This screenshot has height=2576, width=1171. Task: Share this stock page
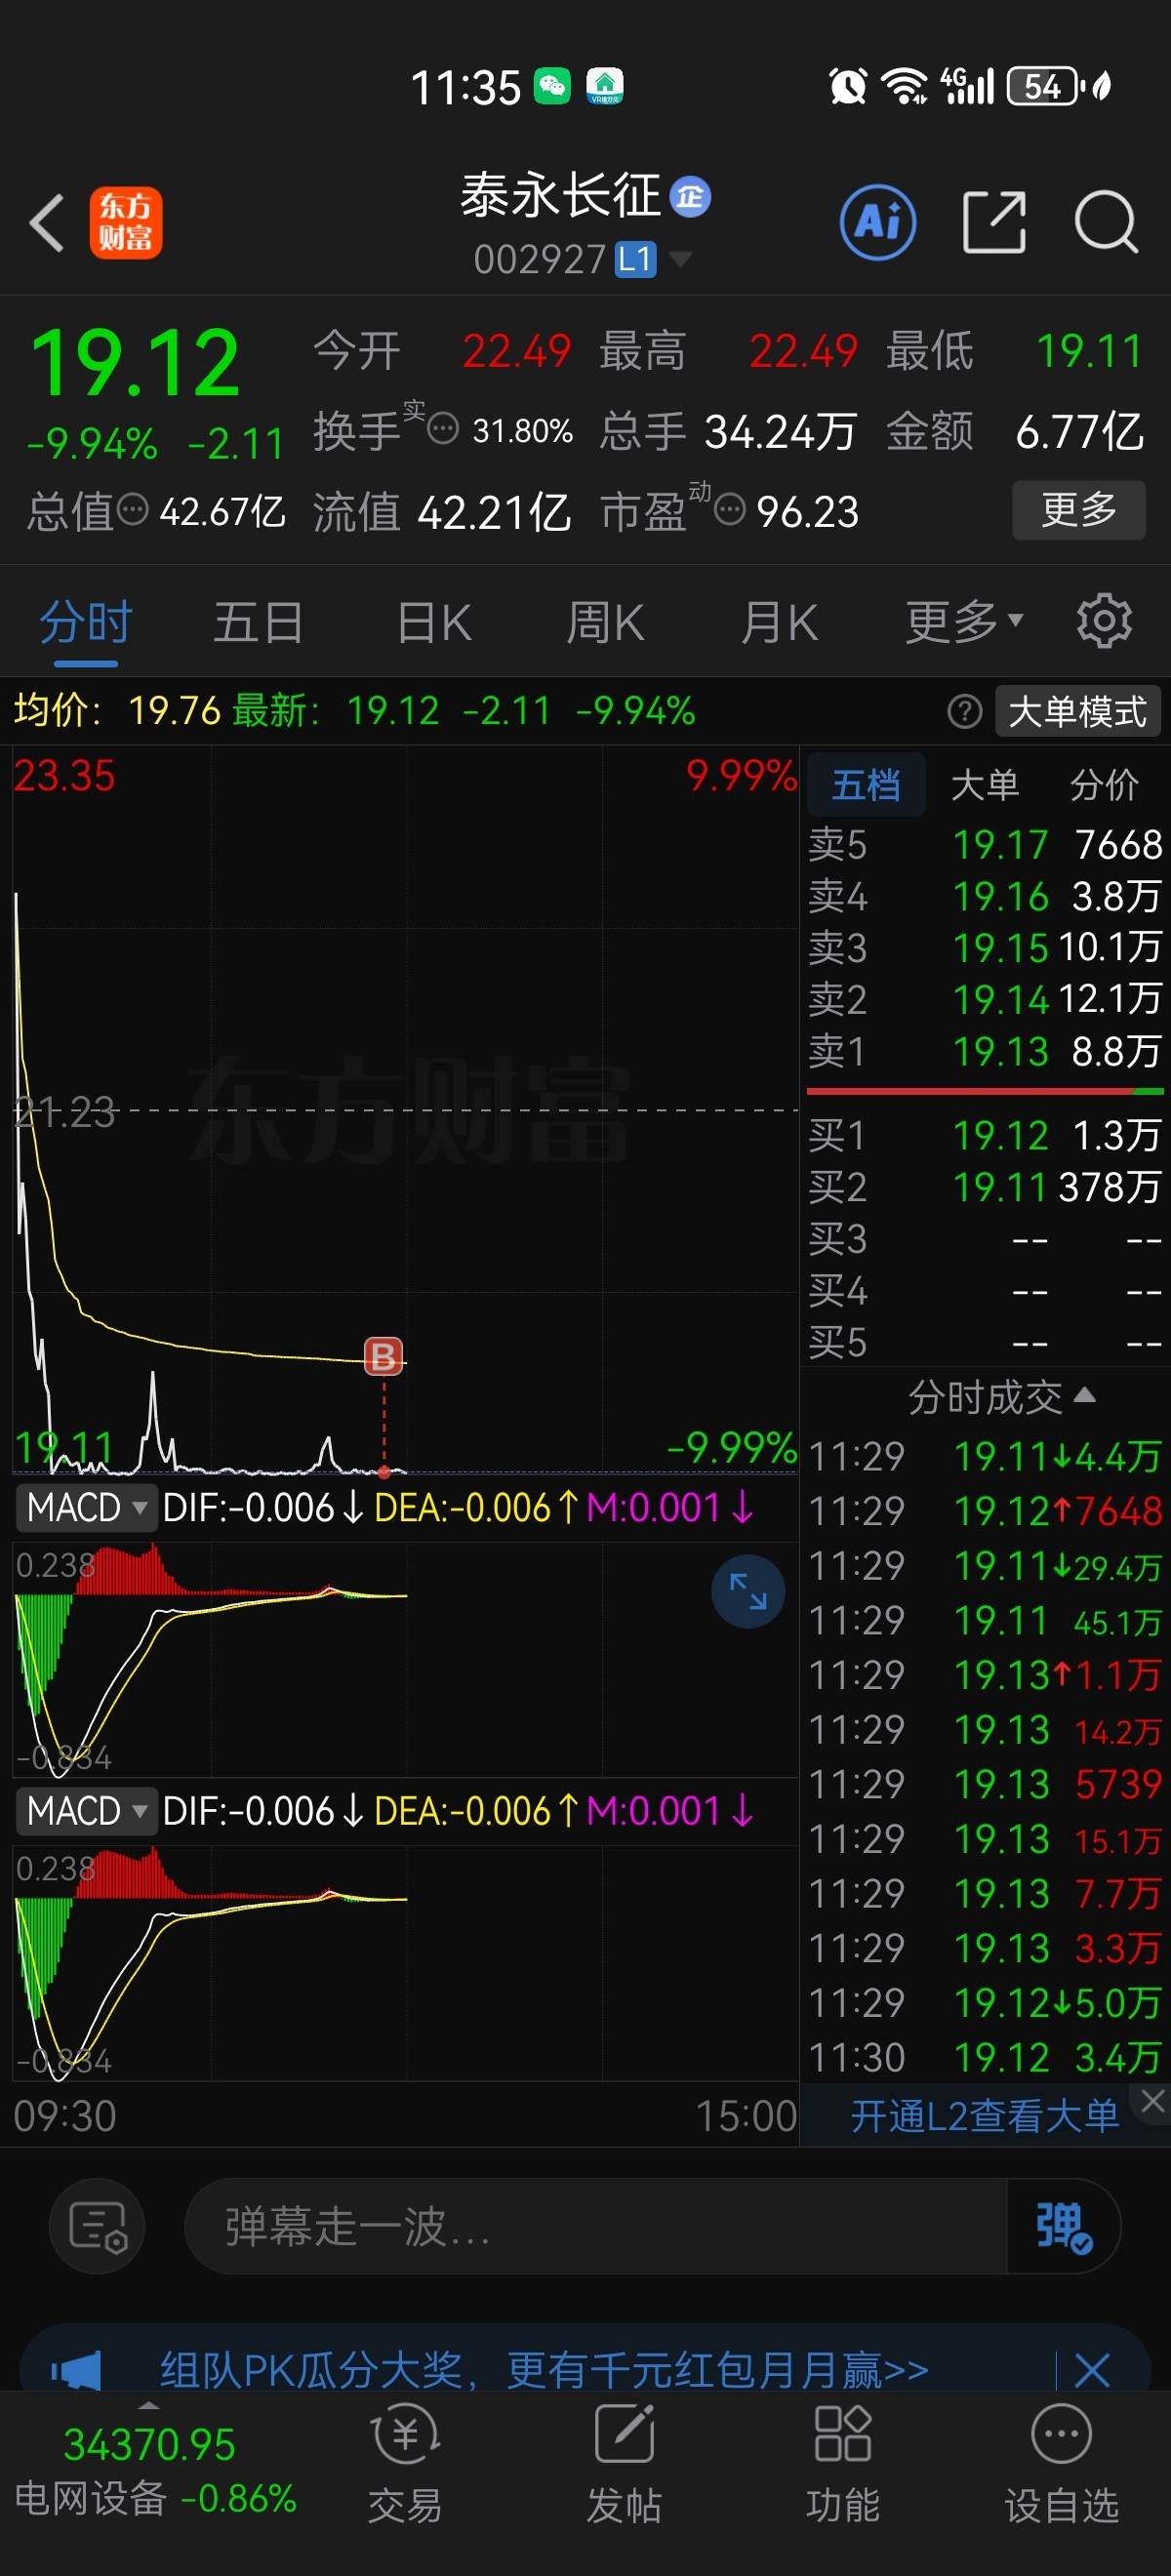tap(994, 221)
